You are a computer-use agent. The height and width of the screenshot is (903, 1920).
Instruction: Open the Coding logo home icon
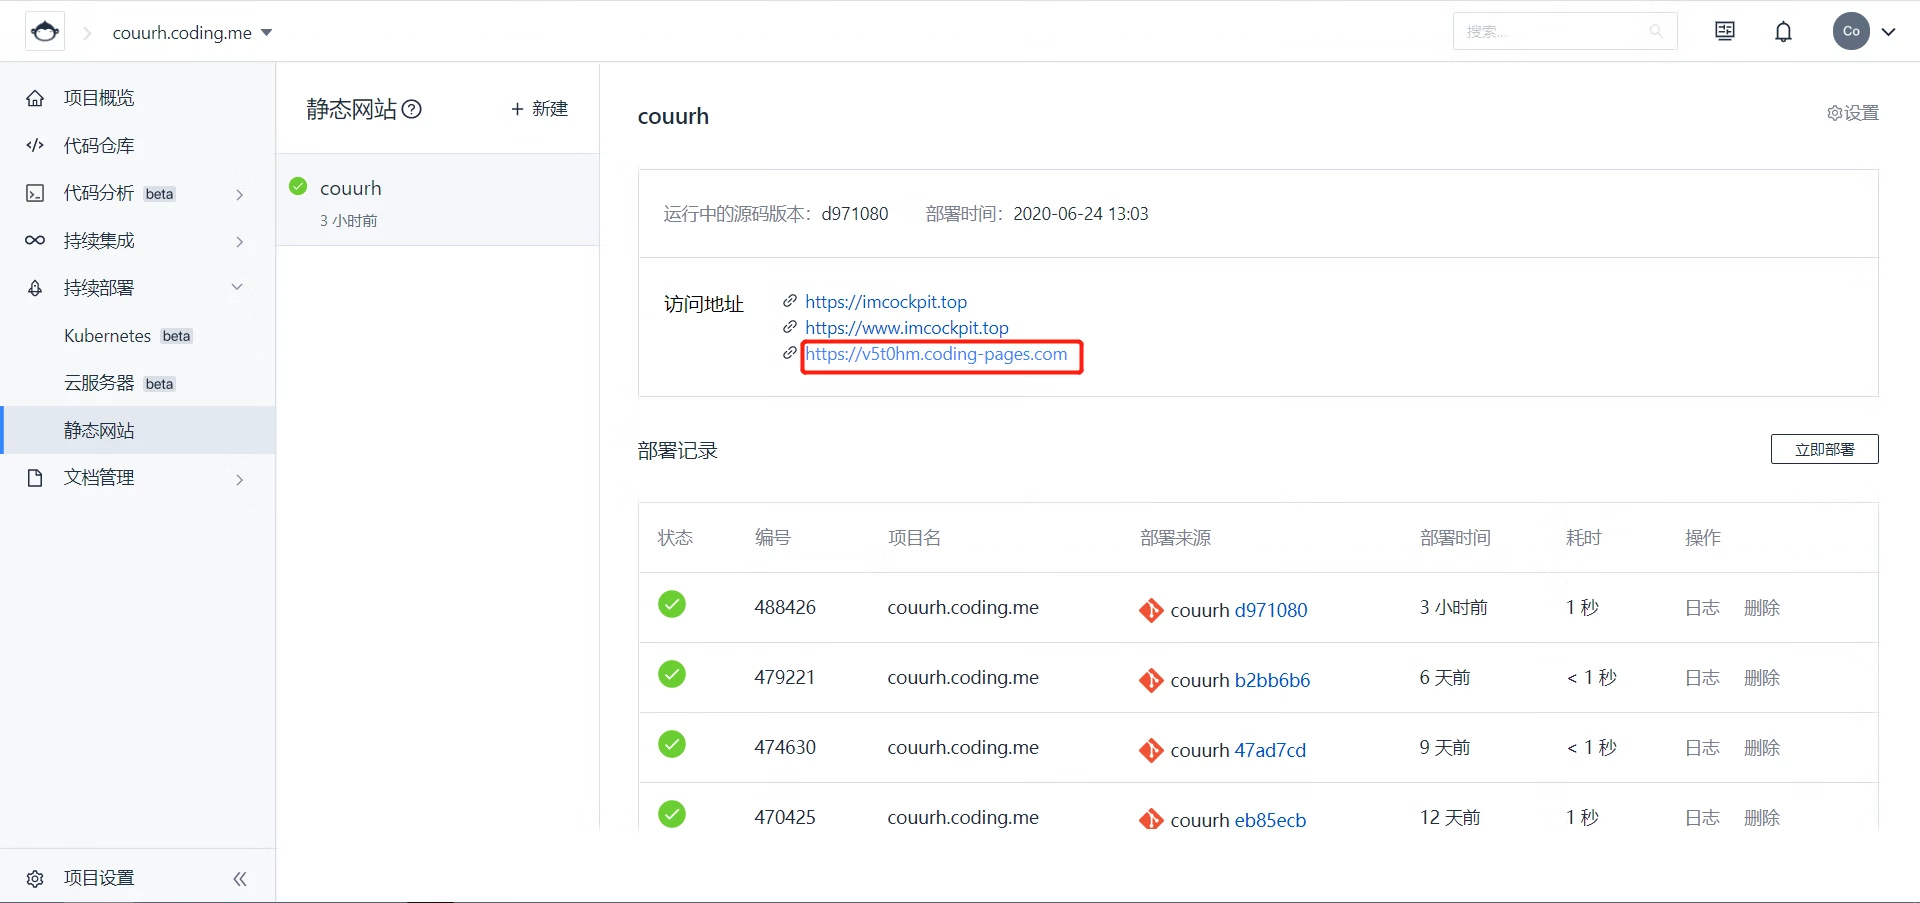point(45,32)
